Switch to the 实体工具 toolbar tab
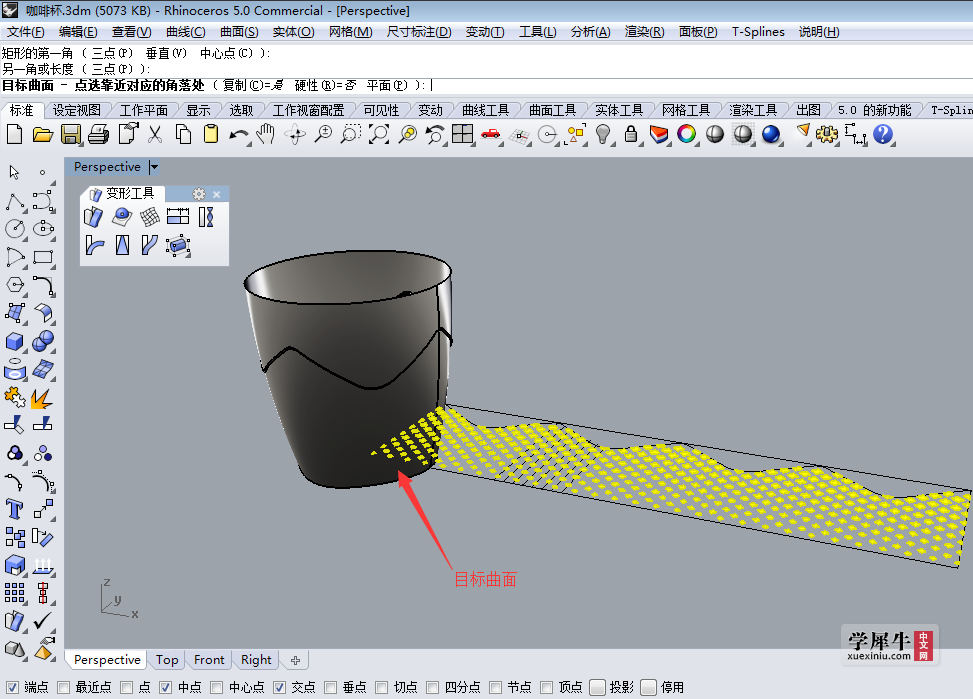Viewport: 973px width, 699px height. click(x=619, y=110)
